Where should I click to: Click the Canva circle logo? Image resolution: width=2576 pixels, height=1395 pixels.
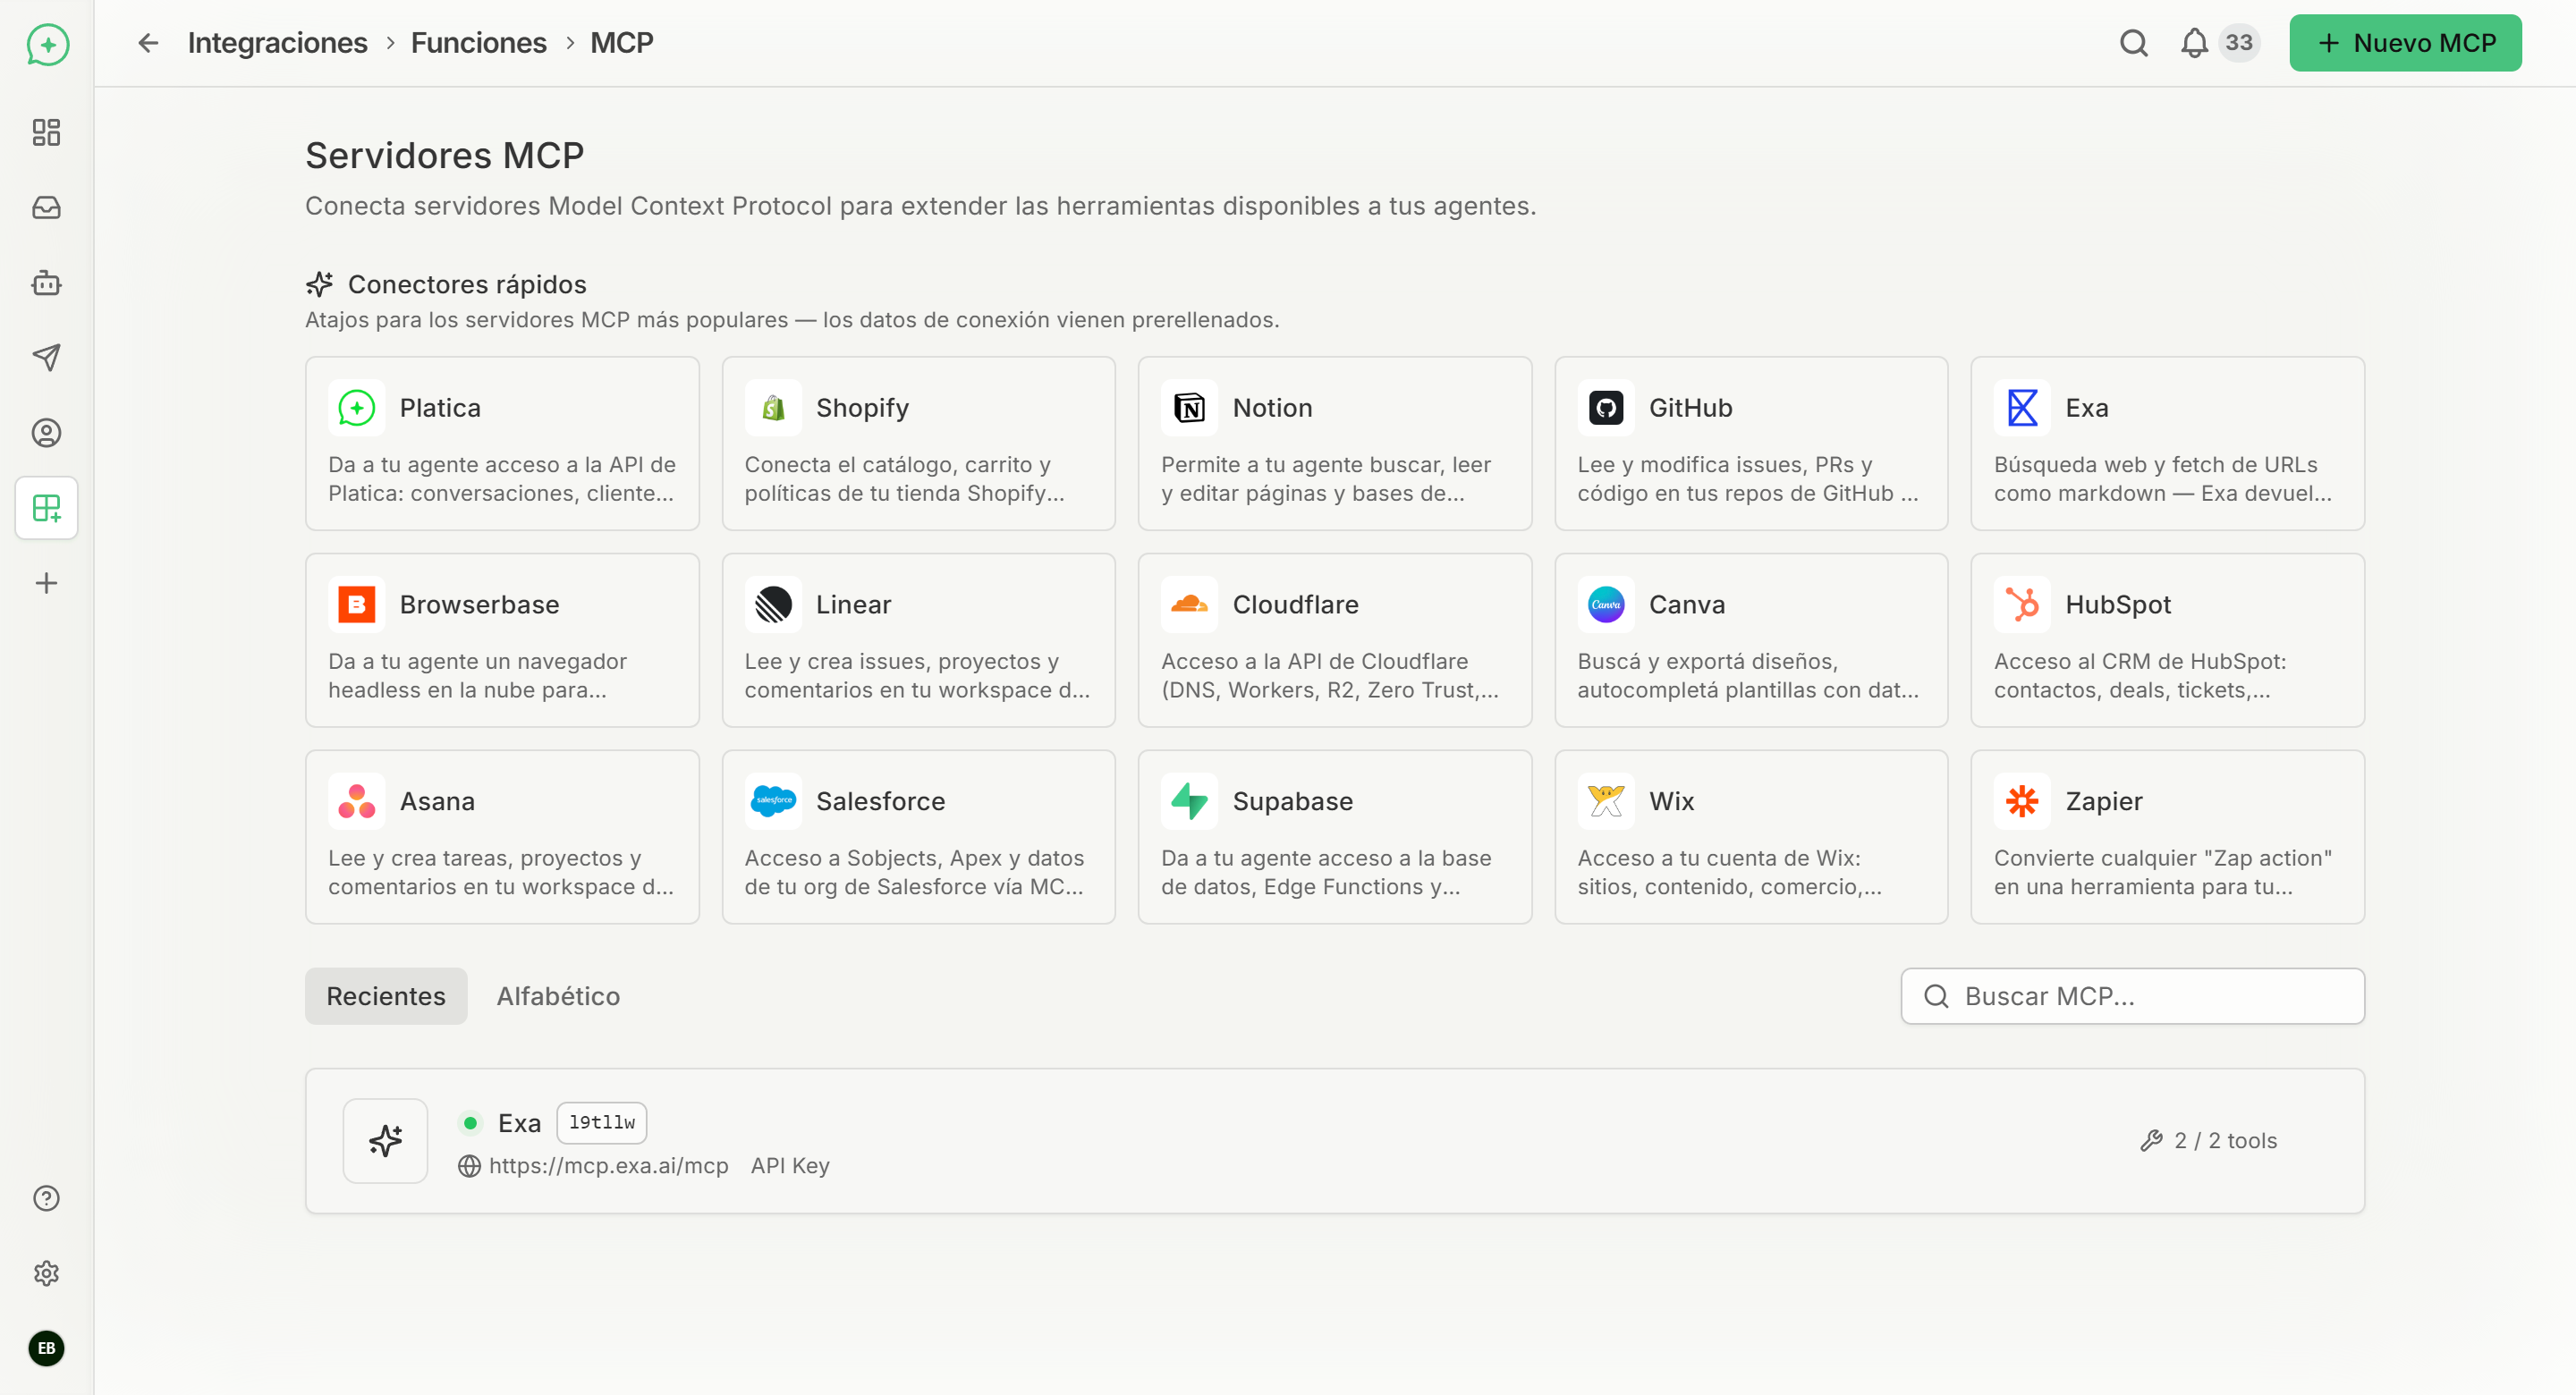(1606, 605)
